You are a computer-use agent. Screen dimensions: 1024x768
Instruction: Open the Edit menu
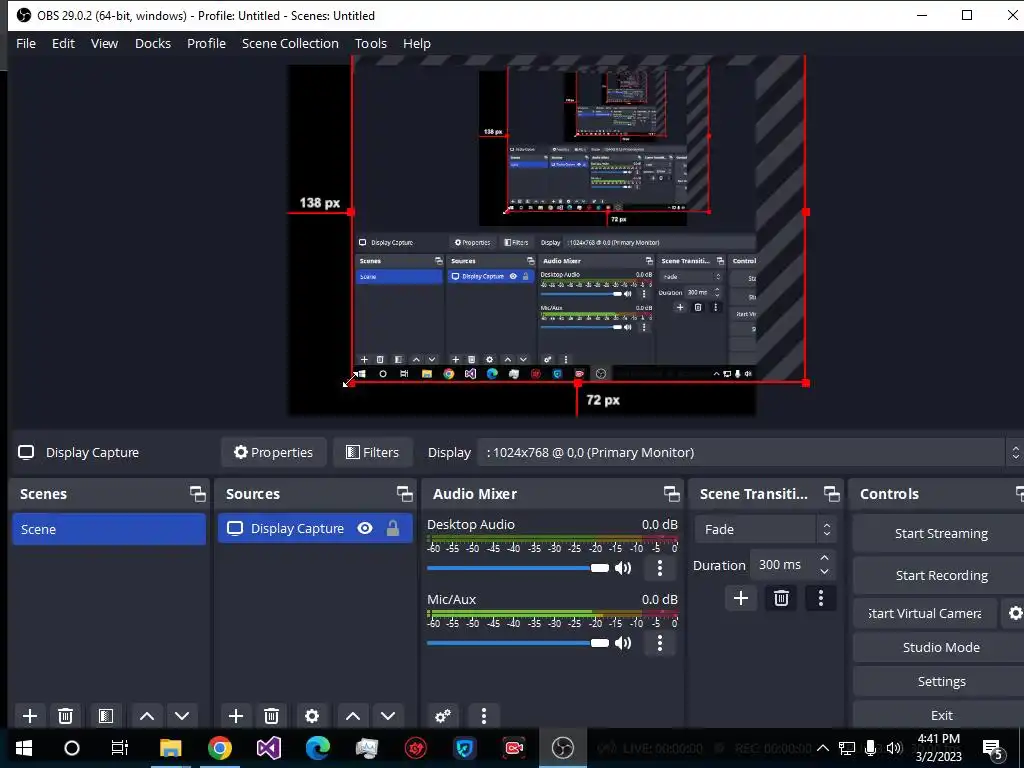[63, 43]
